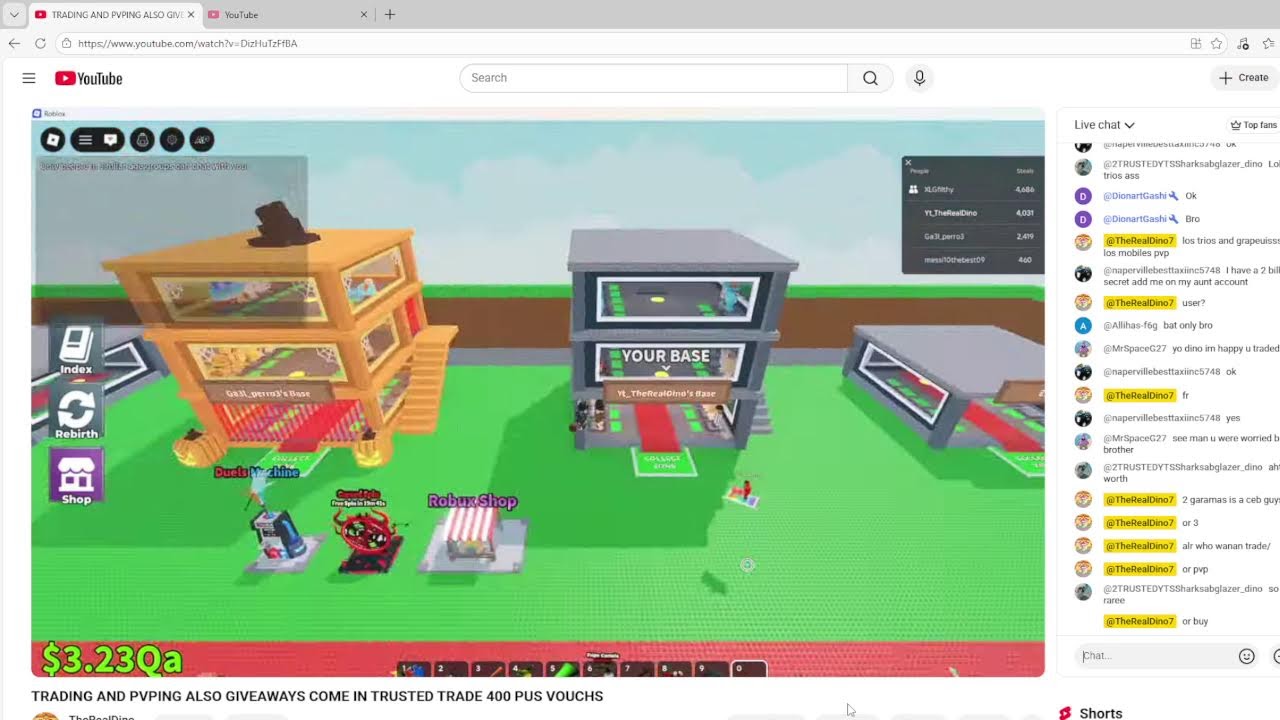Open the in-game Index book
Screen dimensions: 1280x720
click(76, 350)
